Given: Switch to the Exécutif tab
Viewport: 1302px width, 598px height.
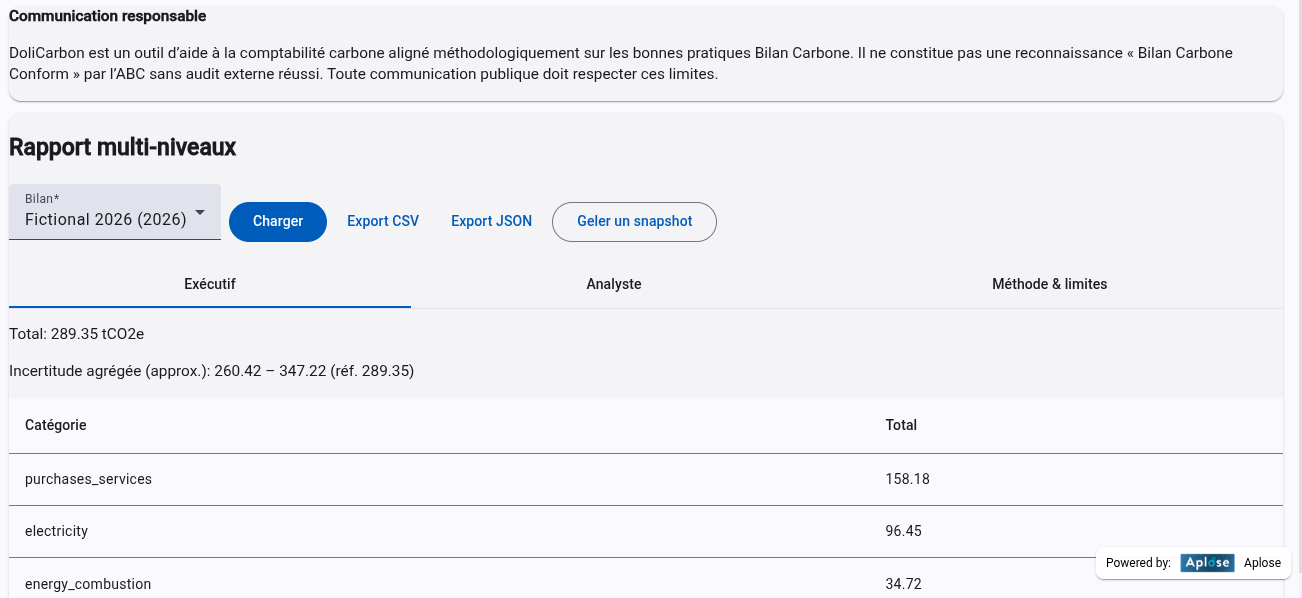Looking at the screenshot, I should pyautogui.click(x=210, y=284).
